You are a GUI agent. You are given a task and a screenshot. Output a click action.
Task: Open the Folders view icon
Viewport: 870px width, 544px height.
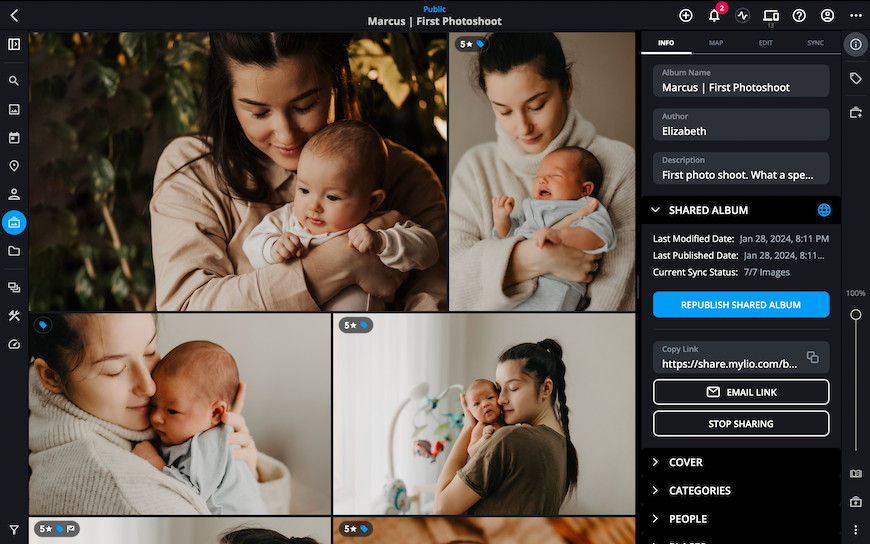[x=14, y=251]
